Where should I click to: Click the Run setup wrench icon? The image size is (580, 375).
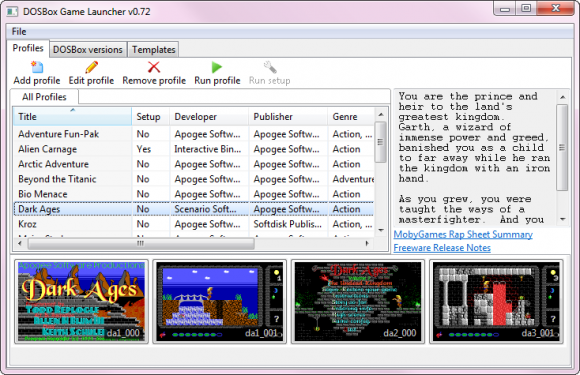click(x=270, y=67)
